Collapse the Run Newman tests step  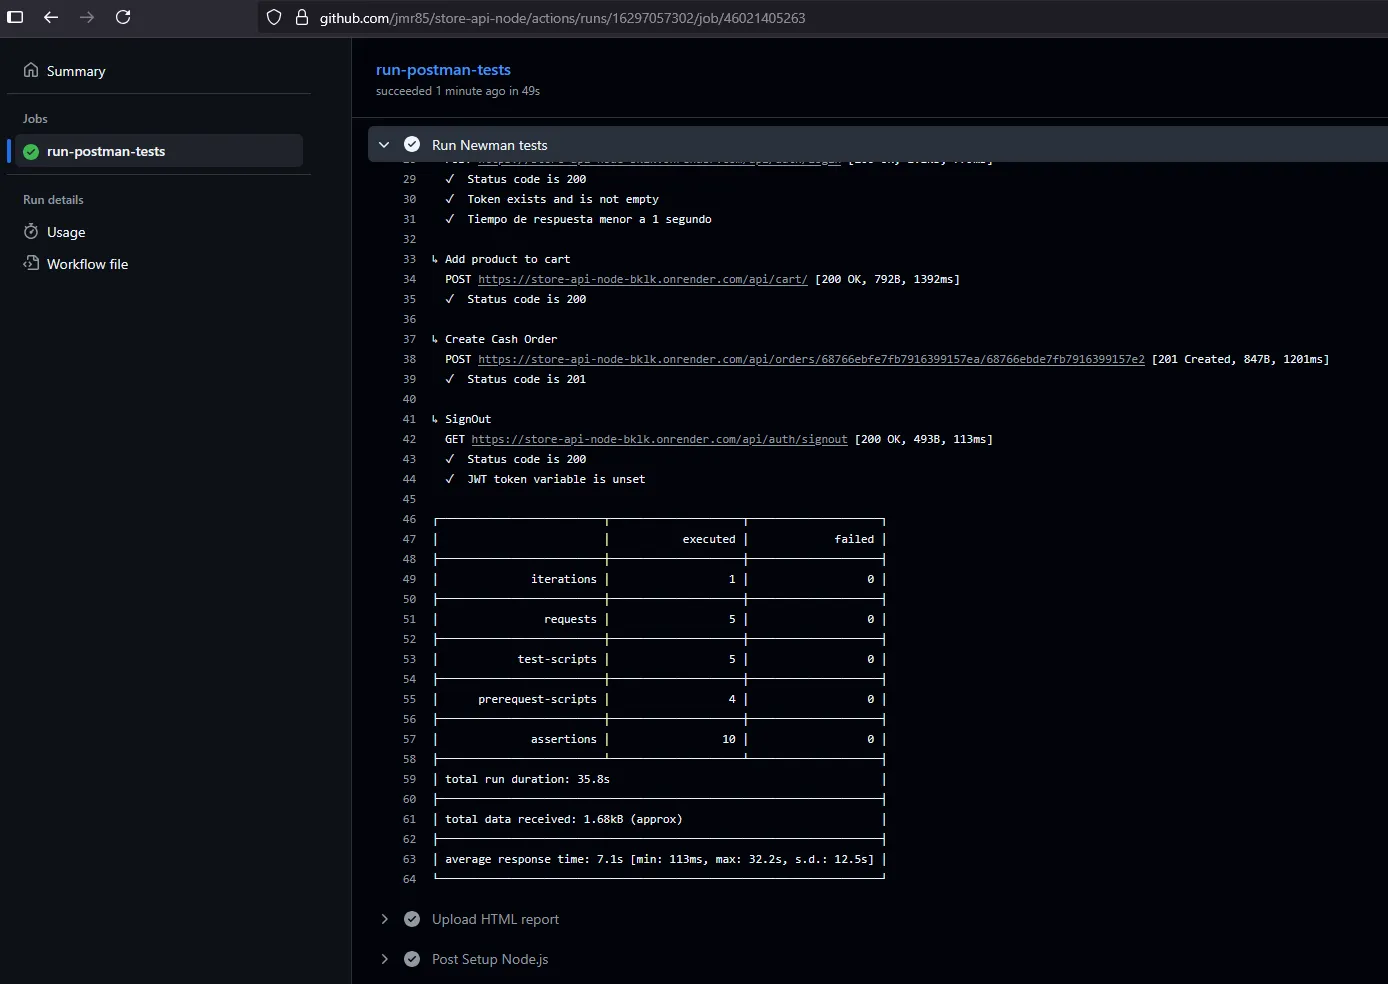[x=384, y=145]
